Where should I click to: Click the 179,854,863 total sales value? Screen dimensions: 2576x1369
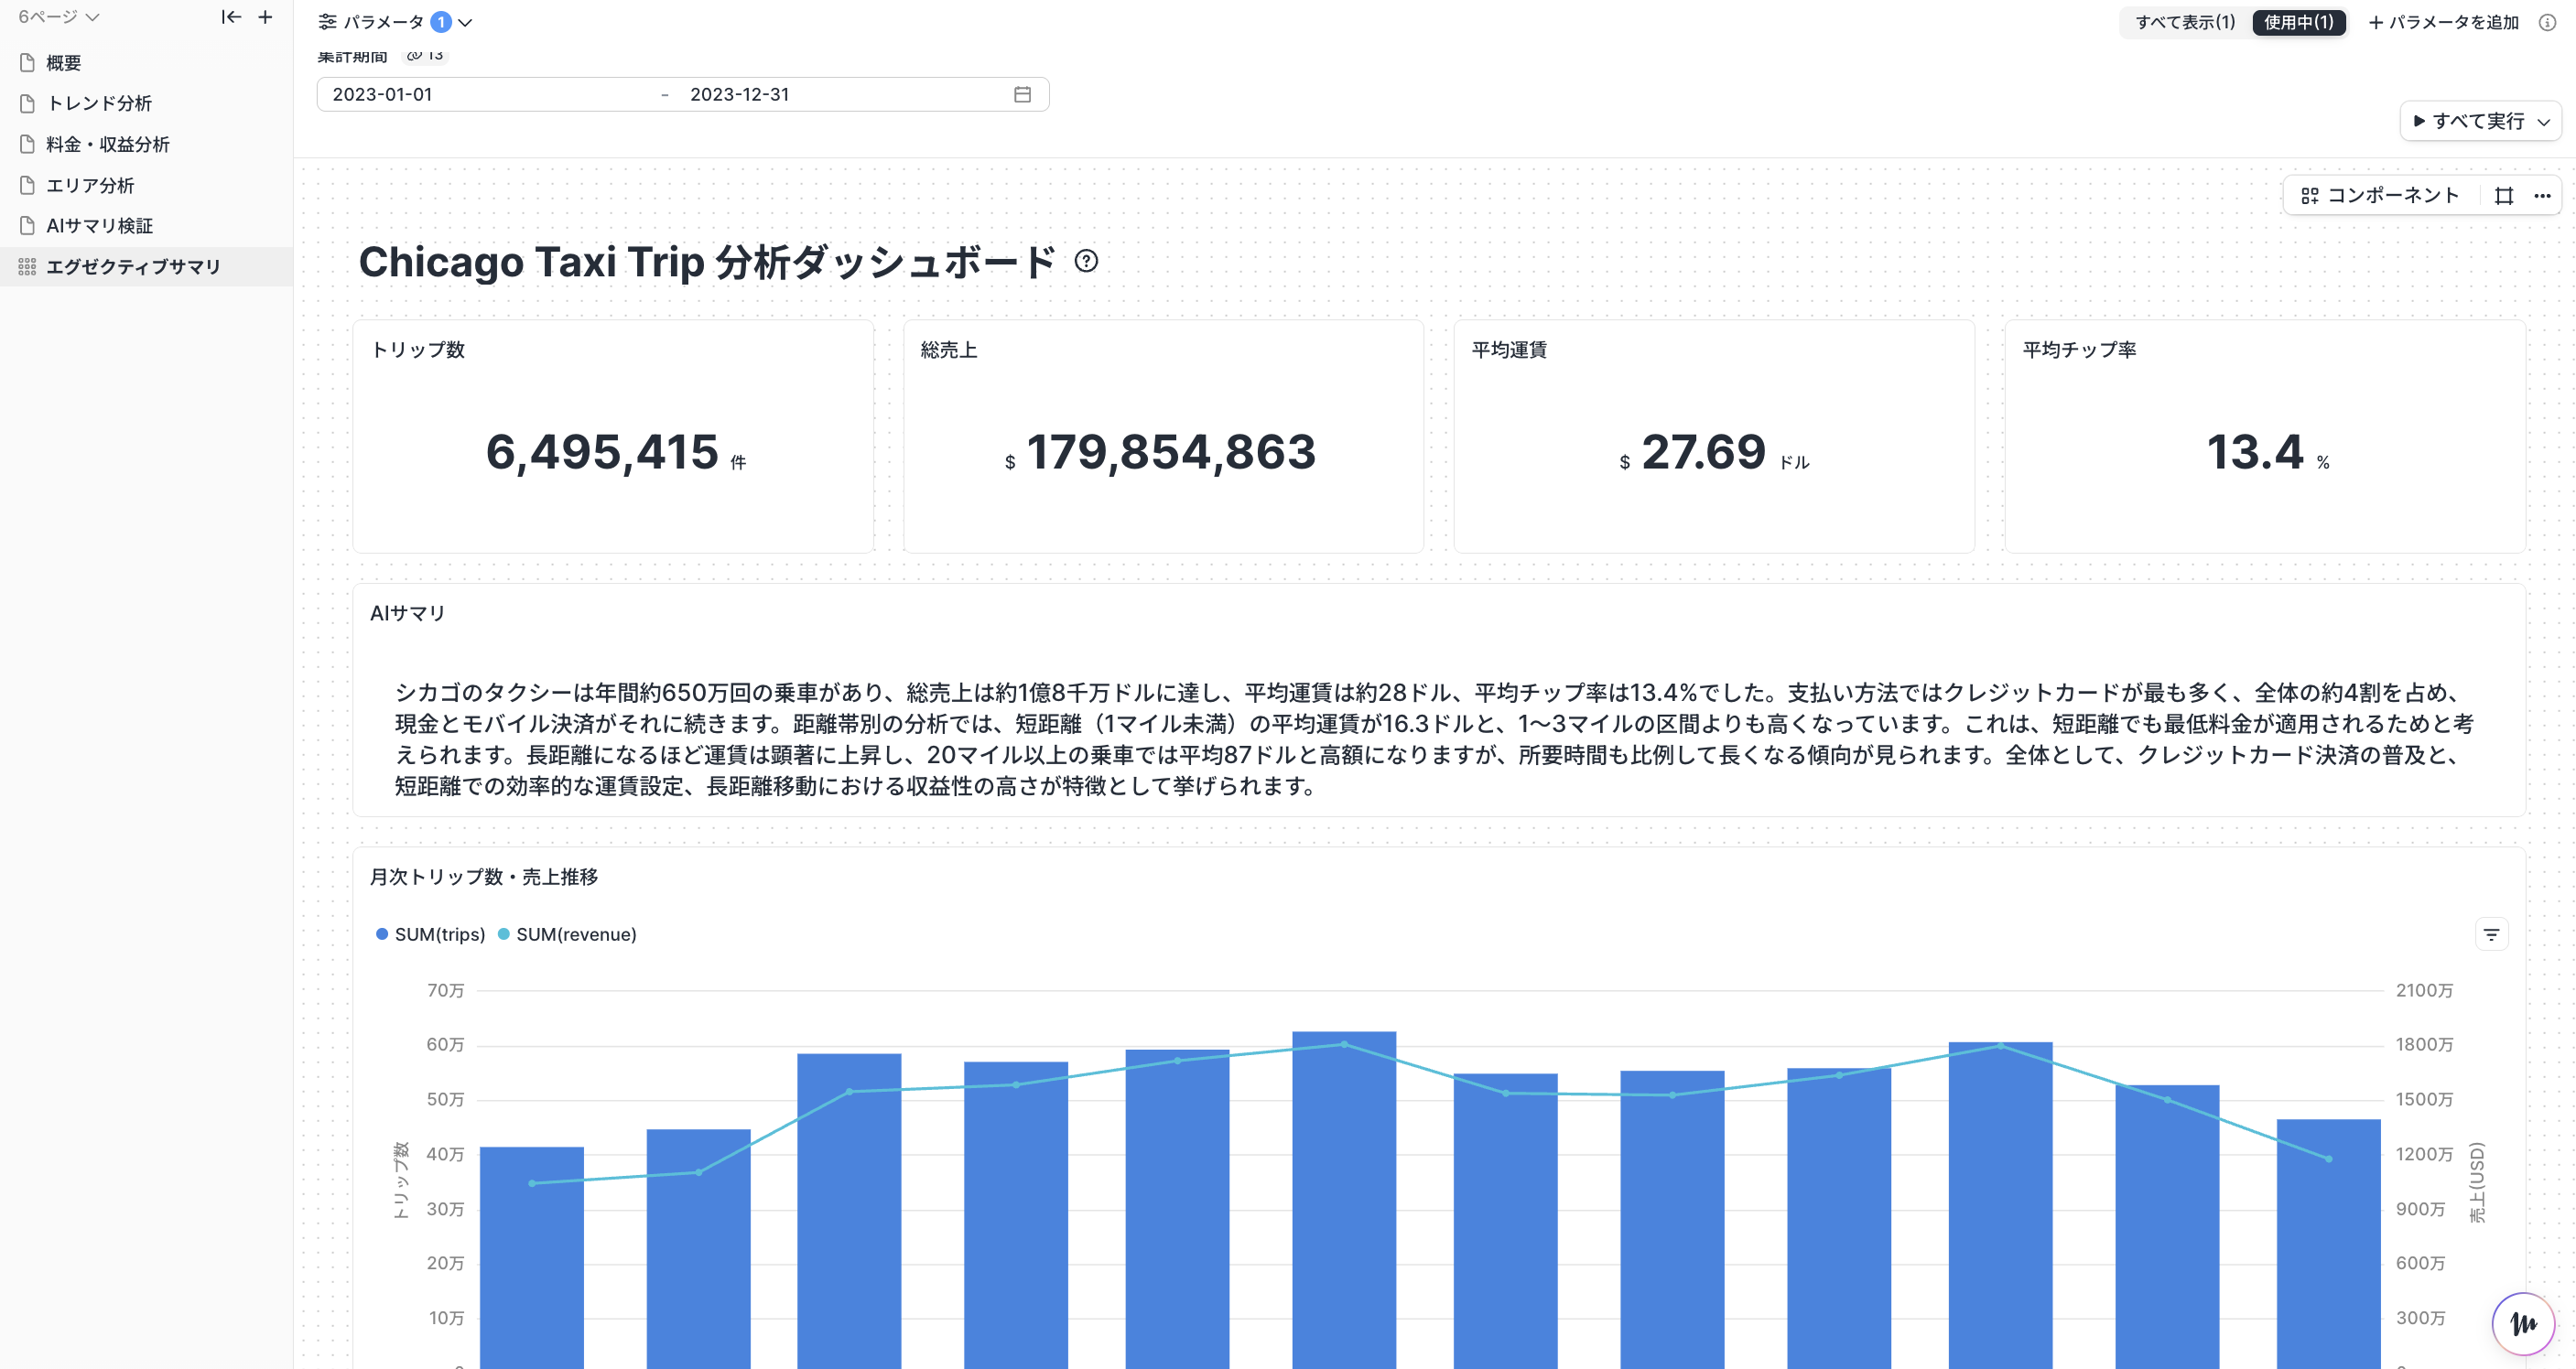1171,452
